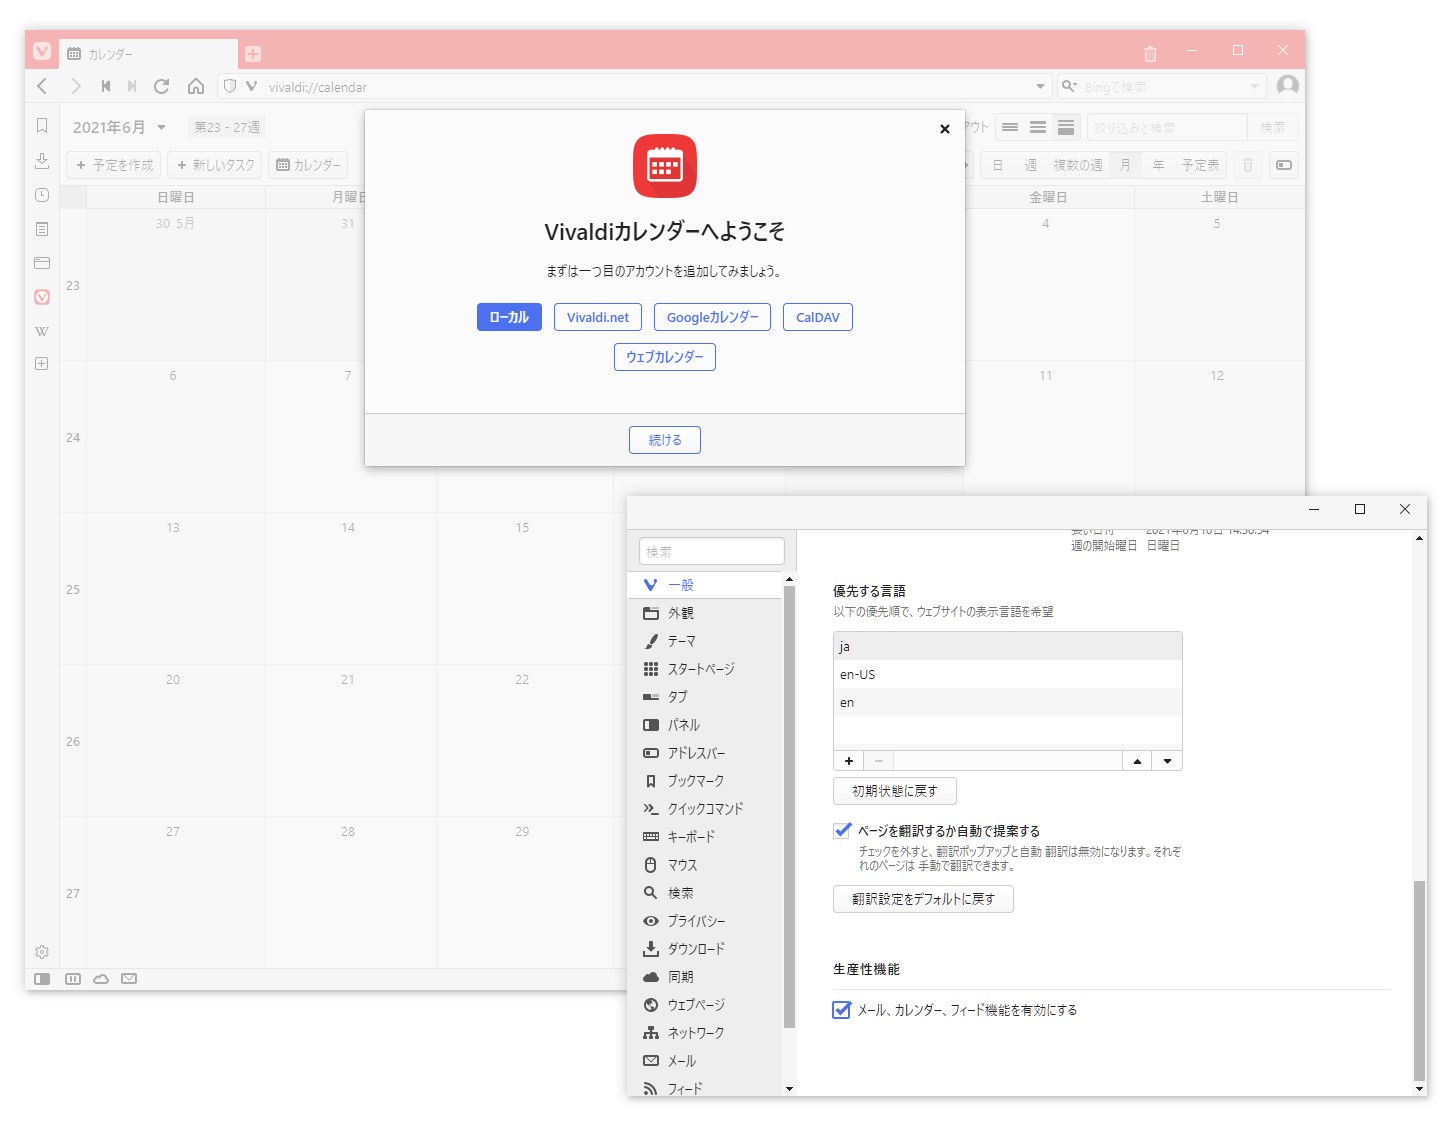Open the Vivaldi menu button in the title bar
The image size is (1450, 1121).
(x=42, y=52)
